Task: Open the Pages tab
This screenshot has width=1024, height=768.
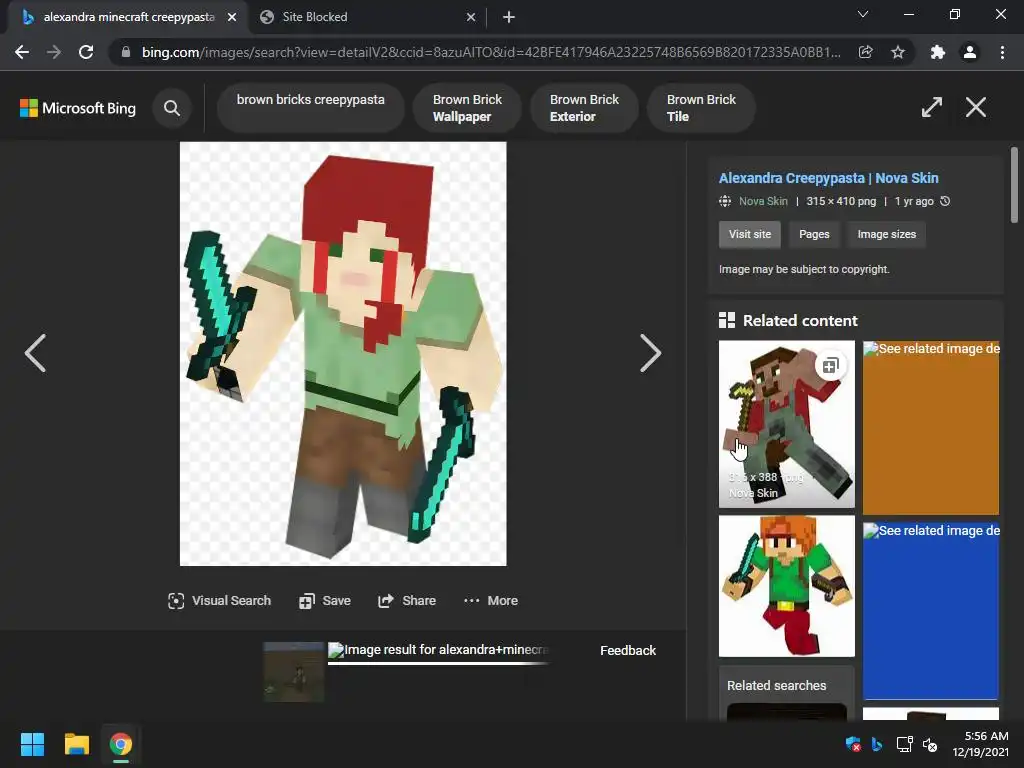Action: pos(814,234)
